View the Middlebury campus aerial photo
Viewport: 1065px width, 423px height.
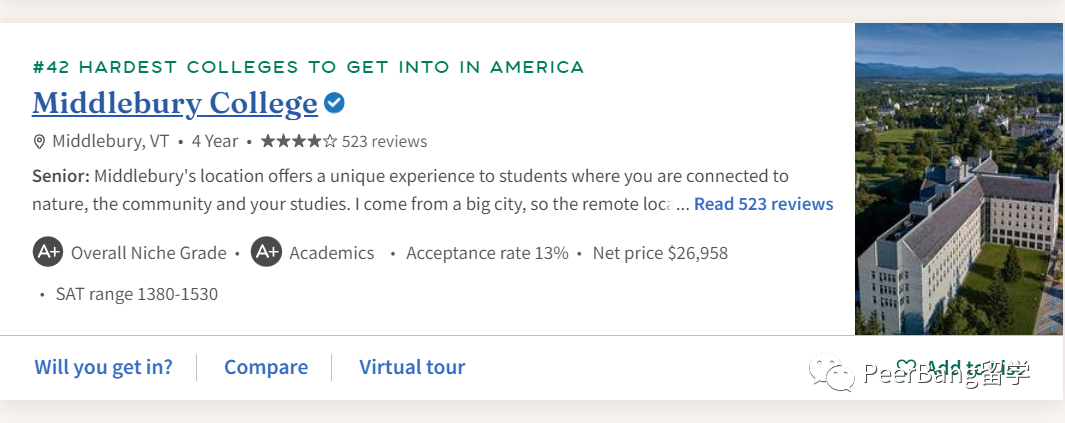coord(958,179)
